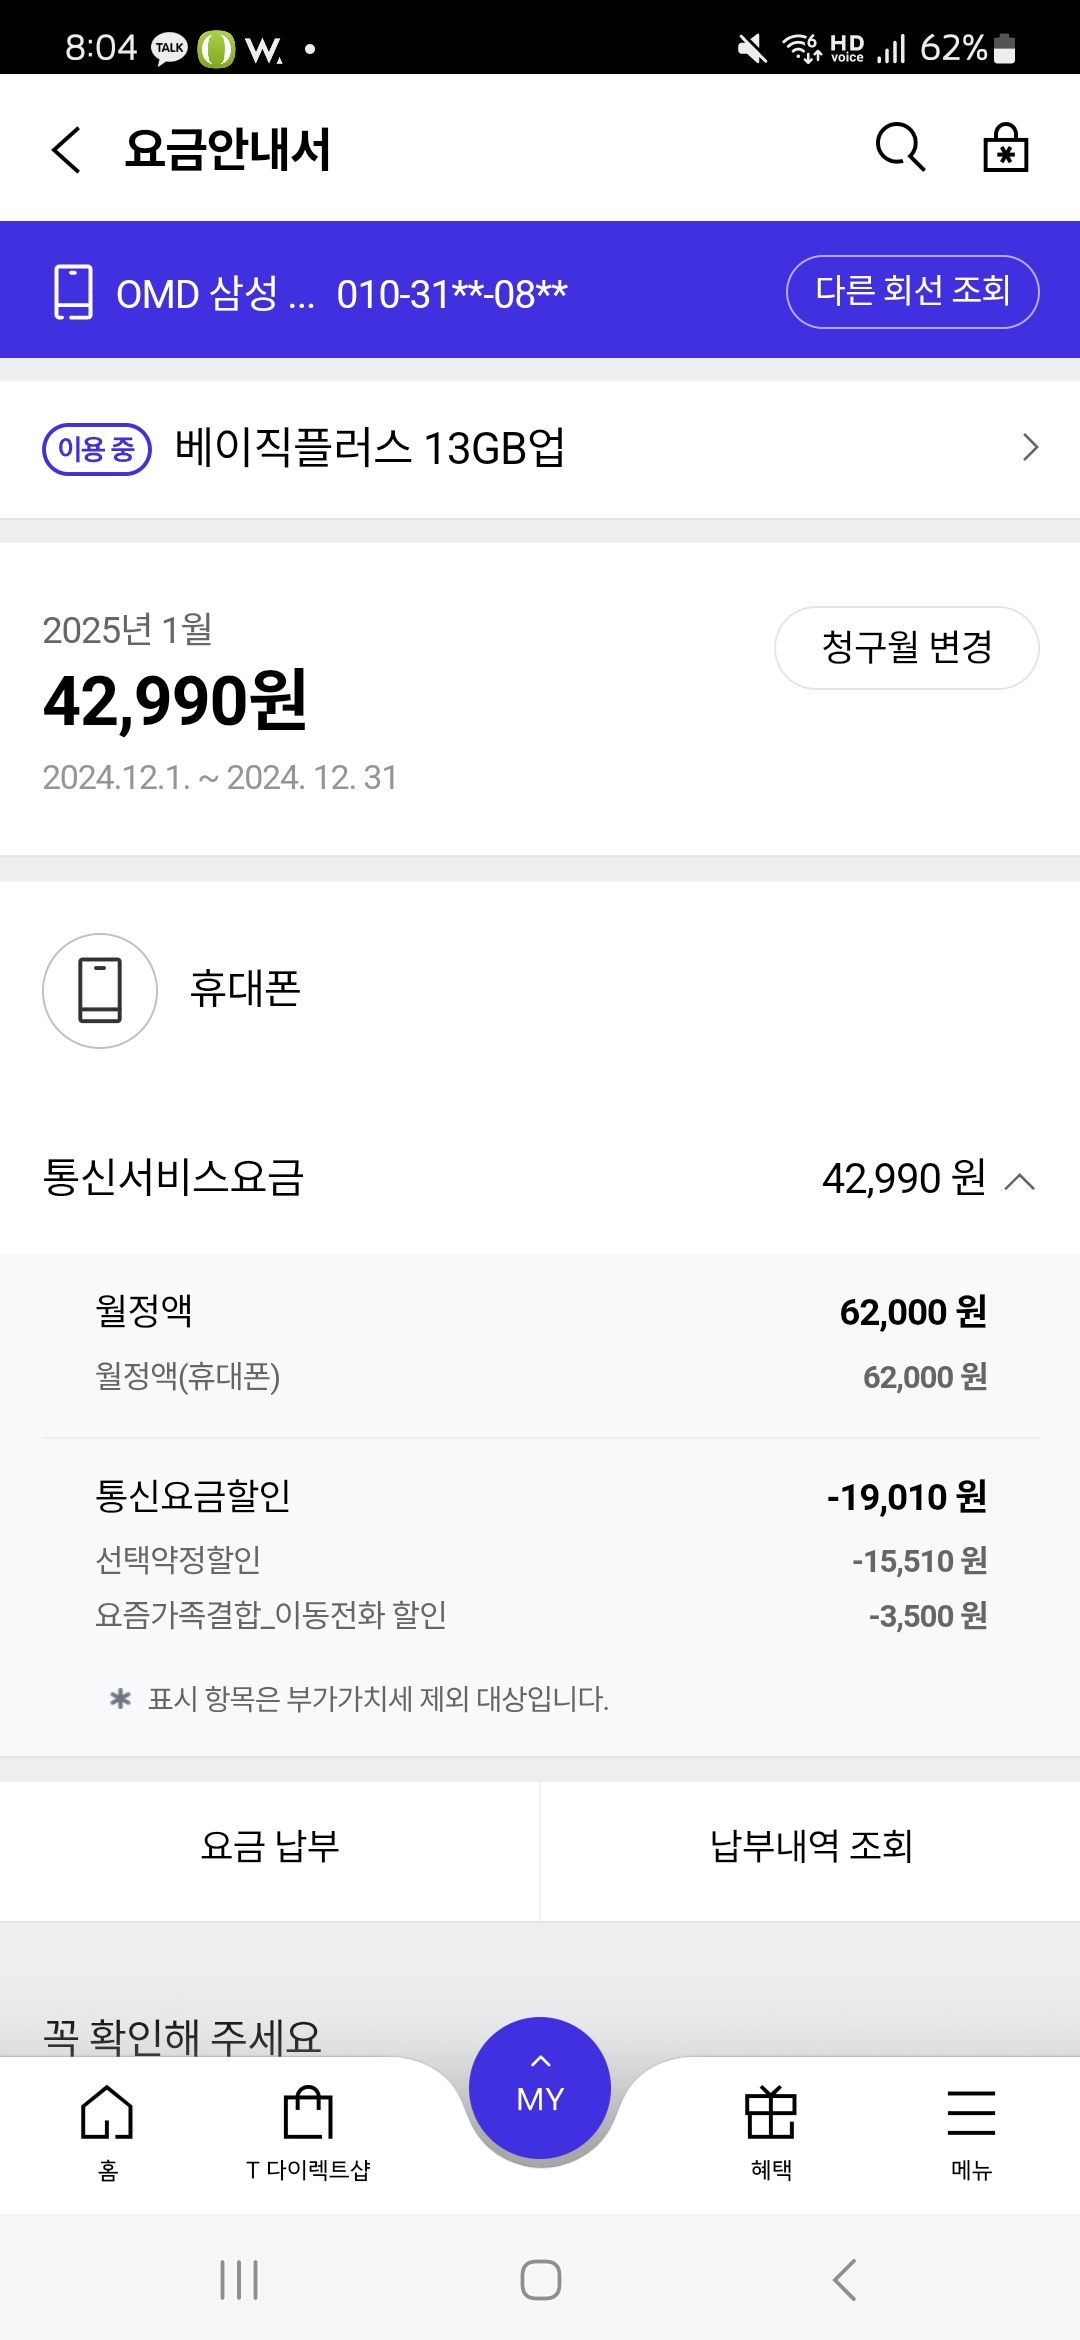Tap the back arrow beside 요금안내서
The image size is (1080, 2340).
click(66, 150)
